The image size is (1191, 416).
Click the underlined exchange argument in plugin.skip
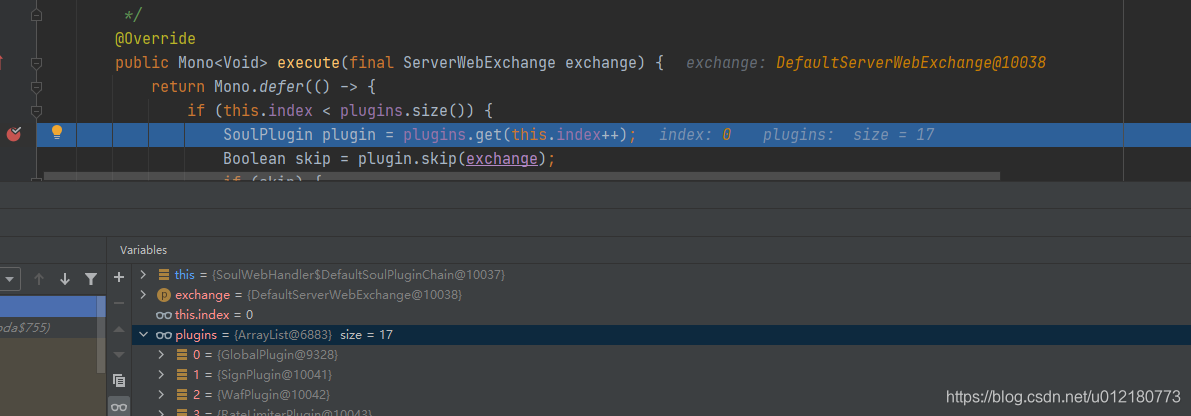coord(501,159)
